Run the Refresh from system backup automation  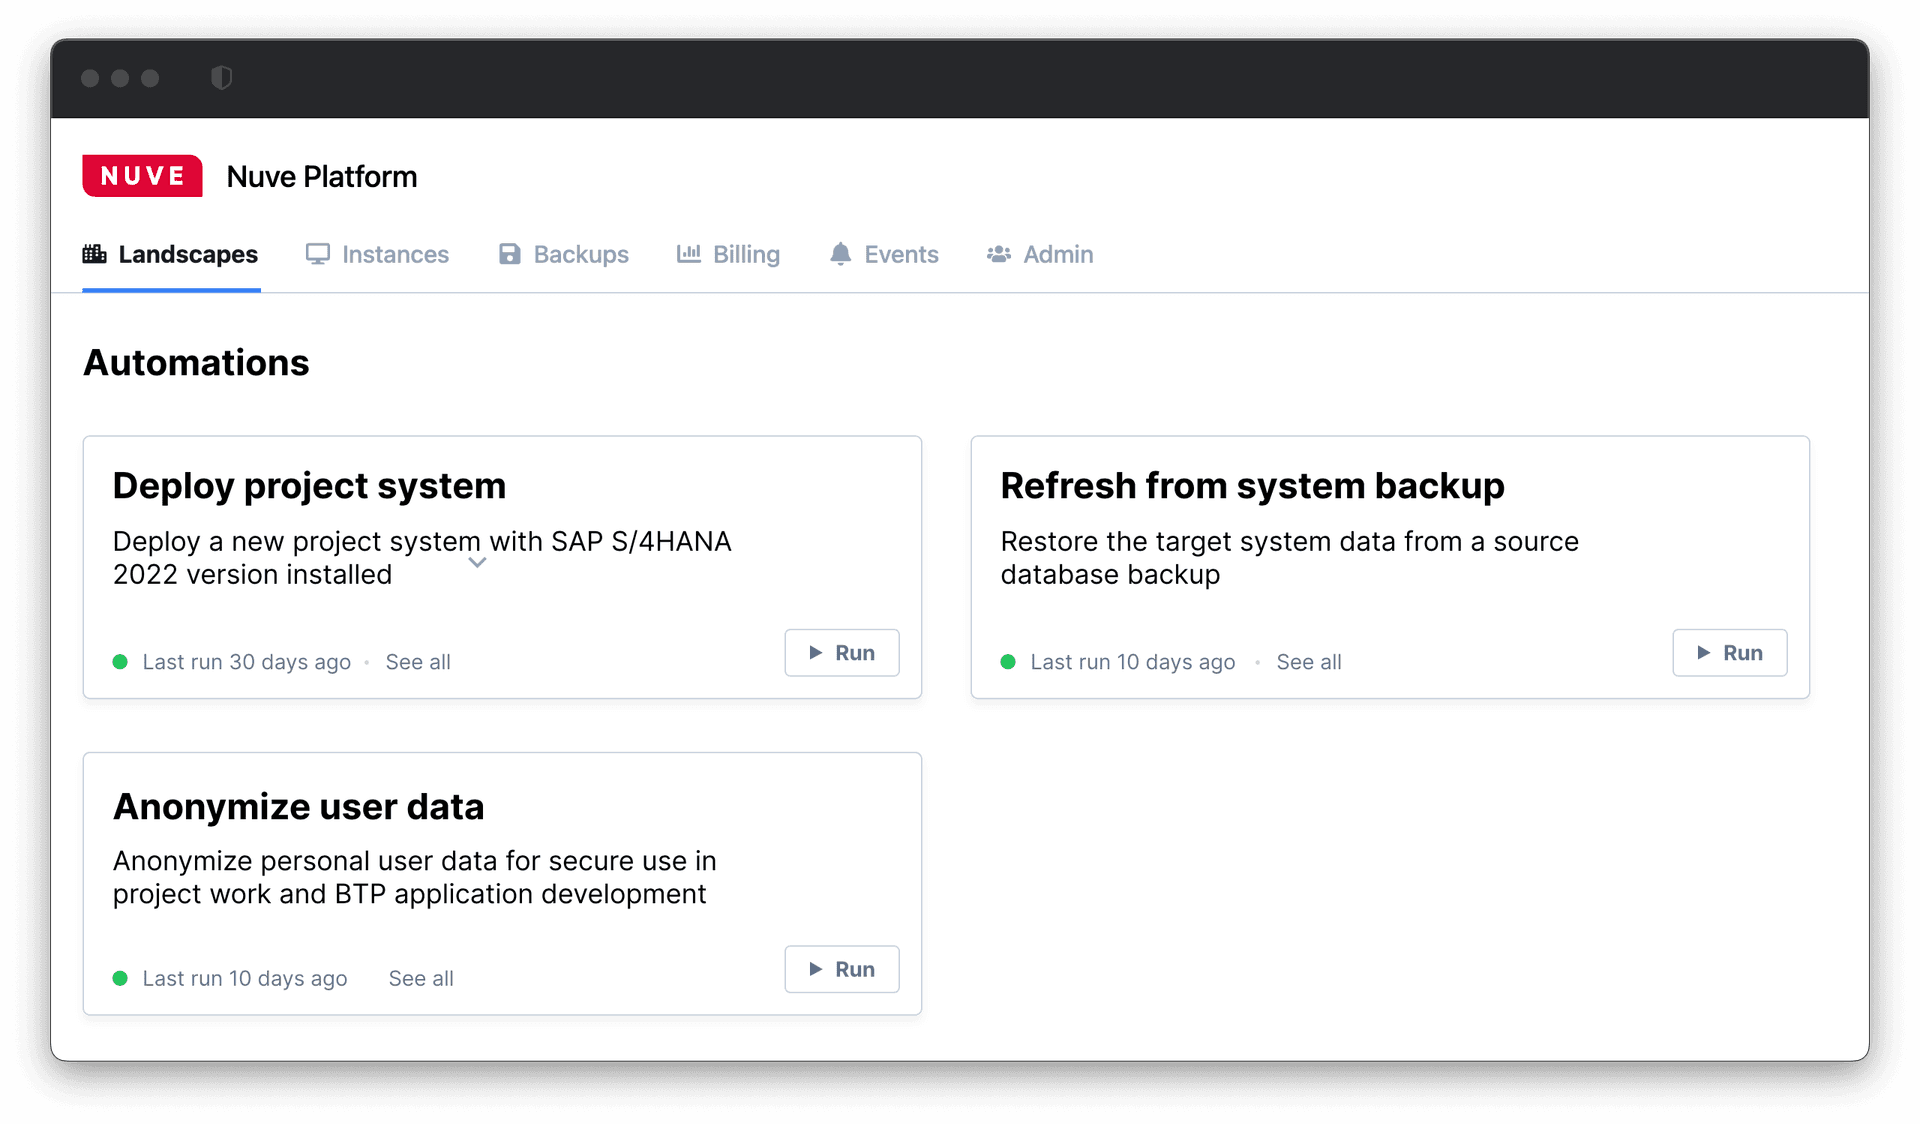tap(1730, 653)
